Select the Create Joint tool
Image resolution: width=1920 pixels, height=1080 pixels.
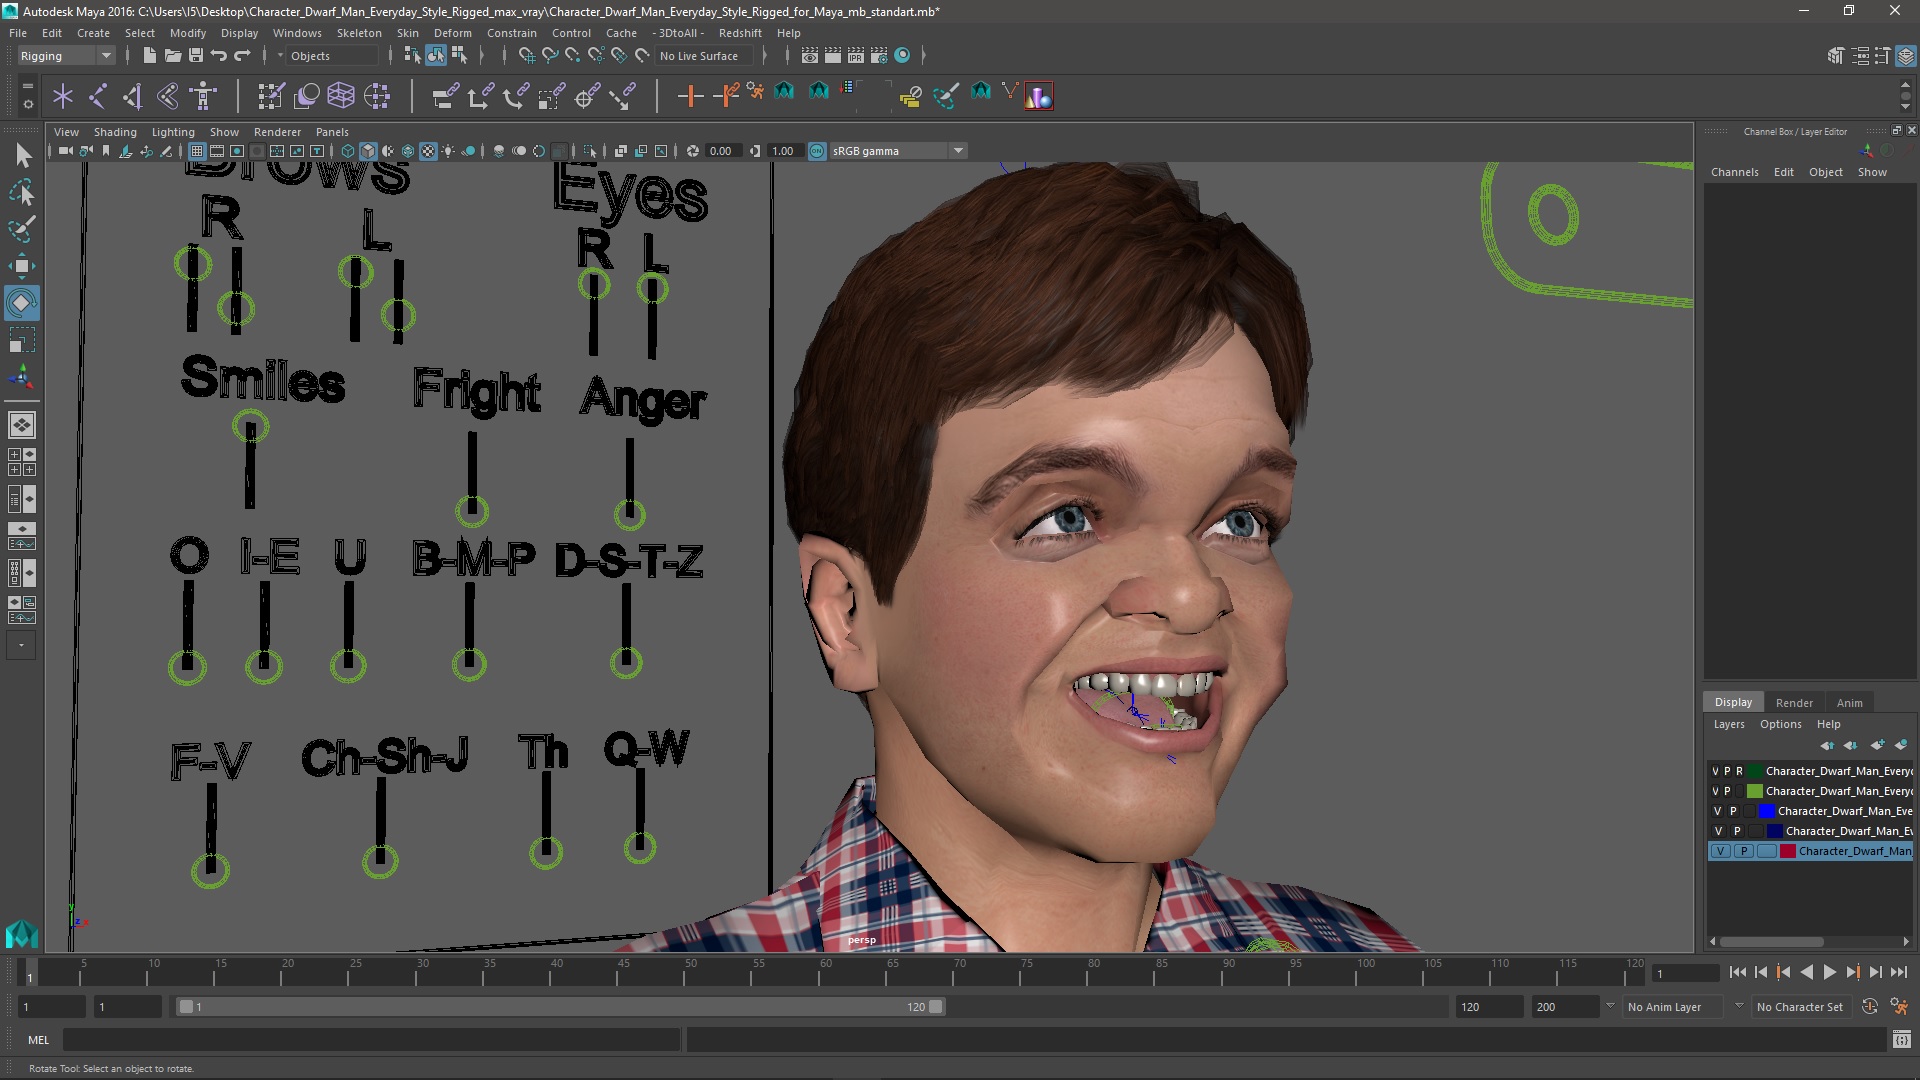[98, 96]
